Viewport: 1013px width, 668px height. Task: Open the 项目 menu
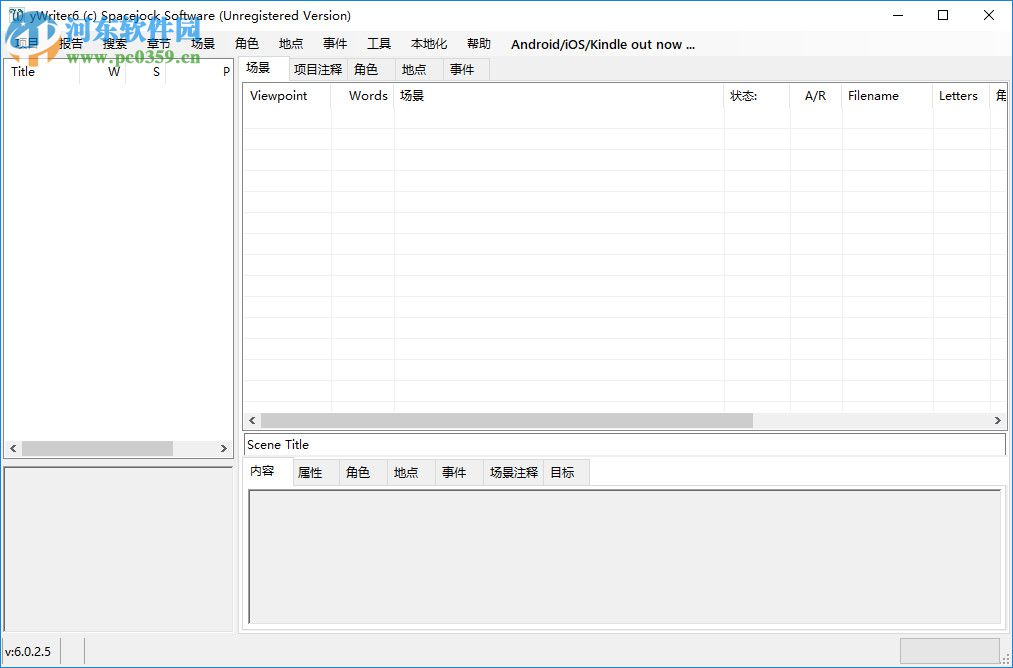click(x=25, y=43)
